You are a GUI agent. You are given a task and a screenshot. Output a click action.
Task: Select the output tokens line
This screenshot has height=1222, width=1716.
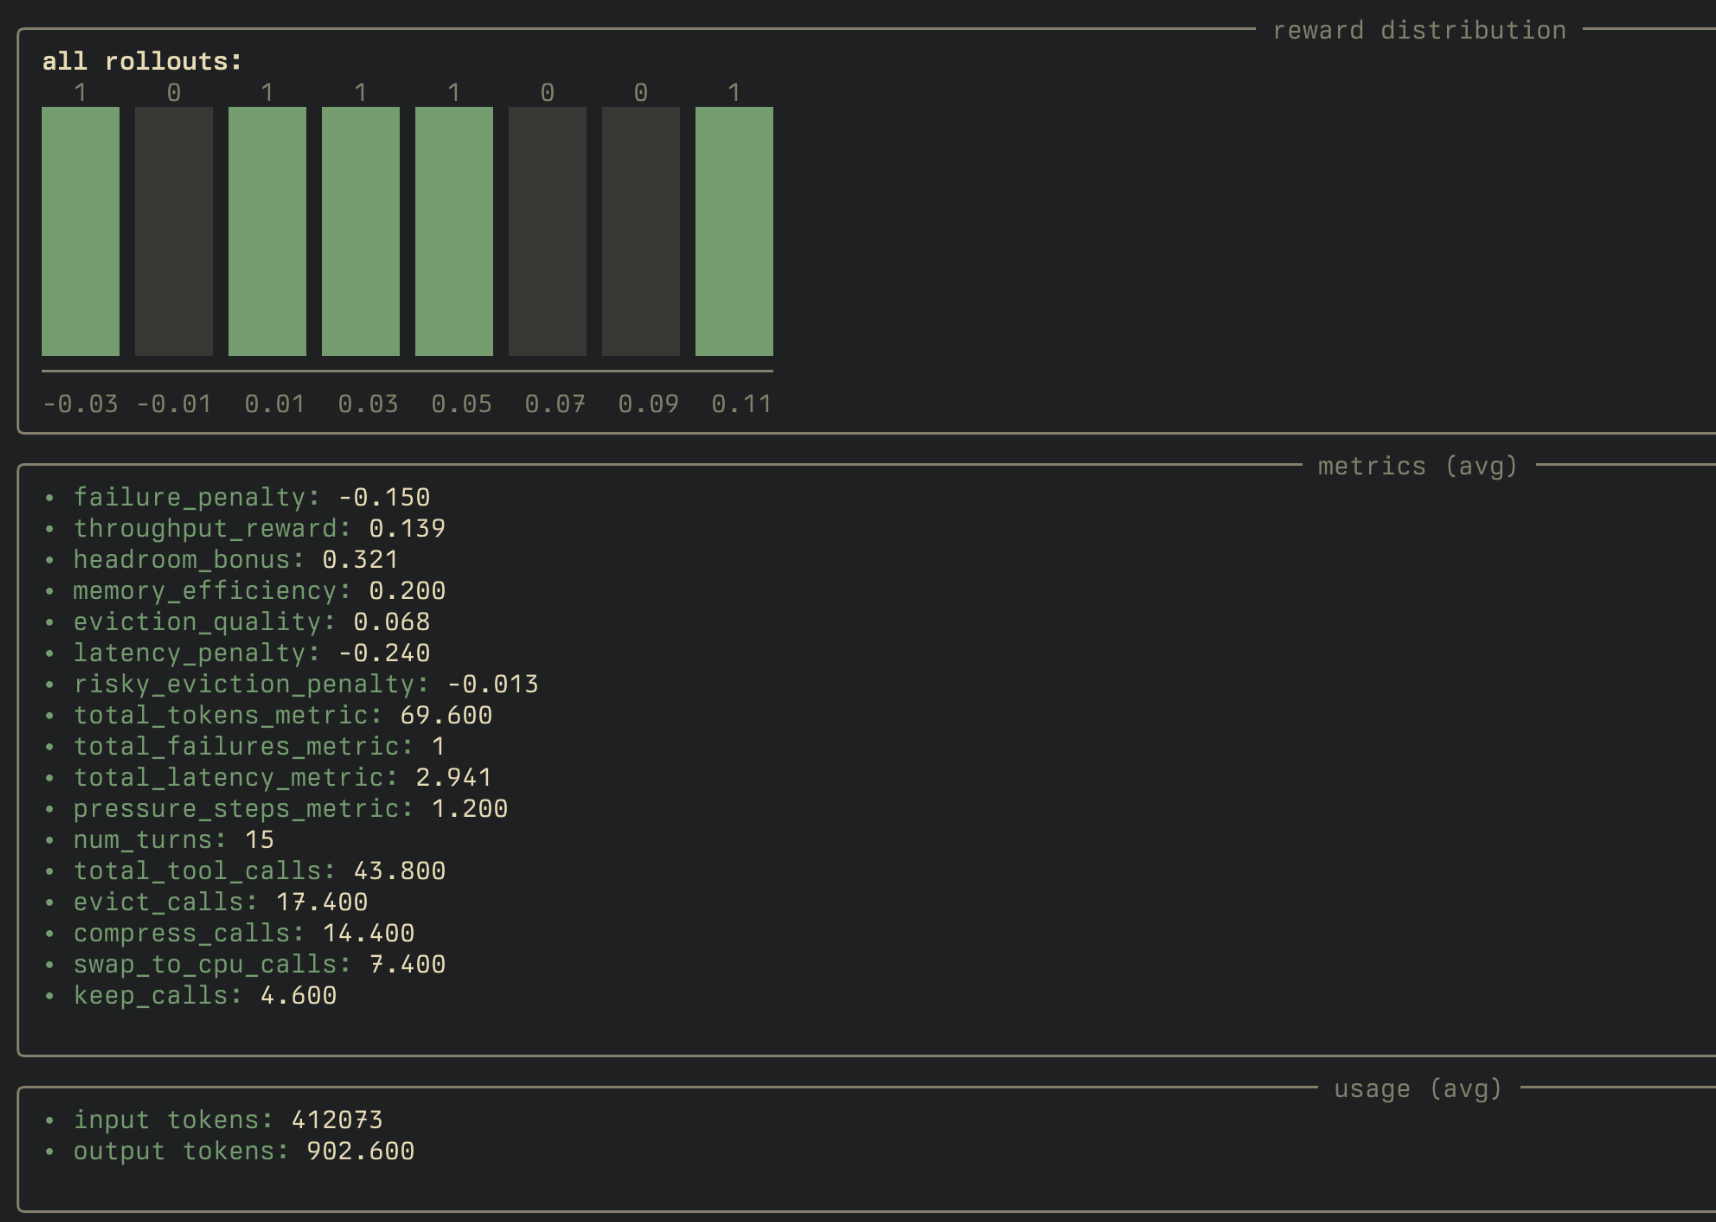(x=230, y=1151)
